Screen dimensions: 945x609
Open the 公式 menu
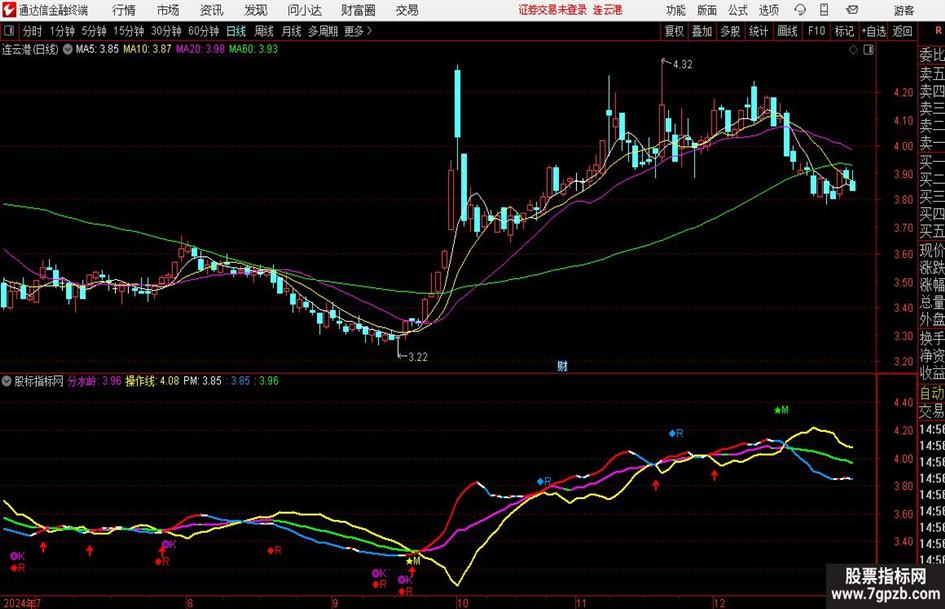[738, 10]
